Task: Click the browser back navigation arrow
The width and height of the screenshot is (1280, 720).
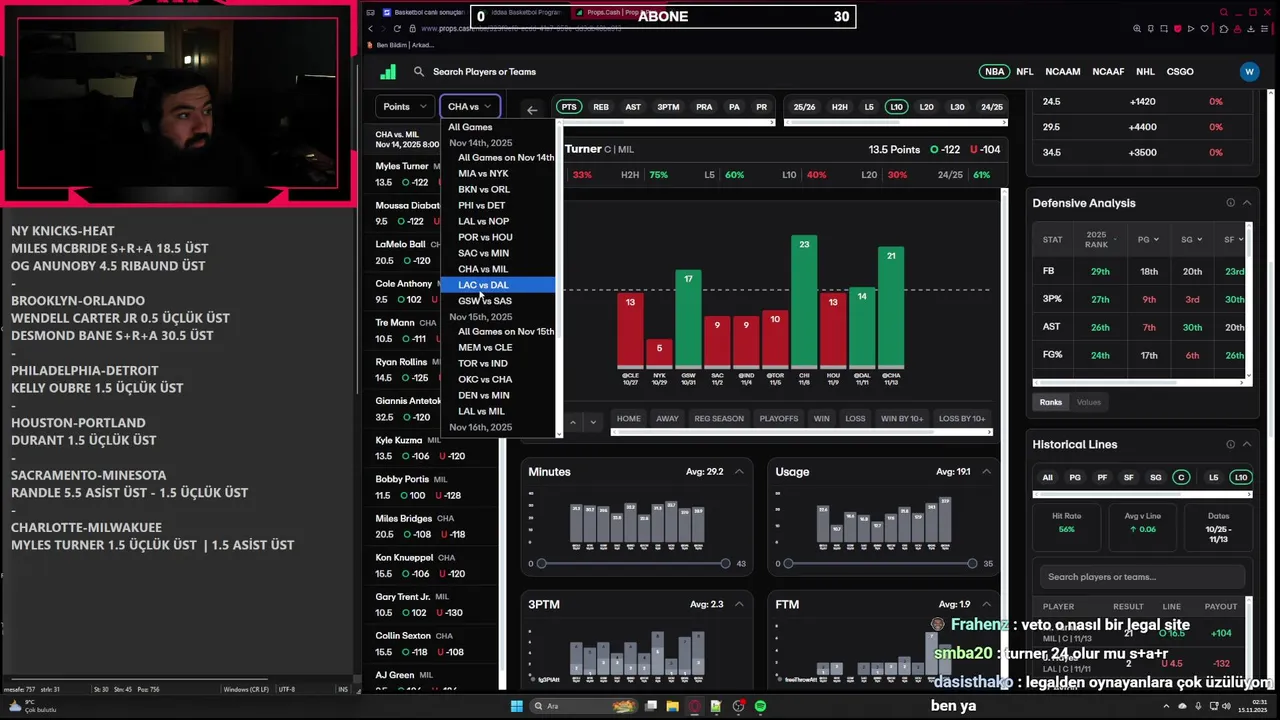Action: click(370, 29)
